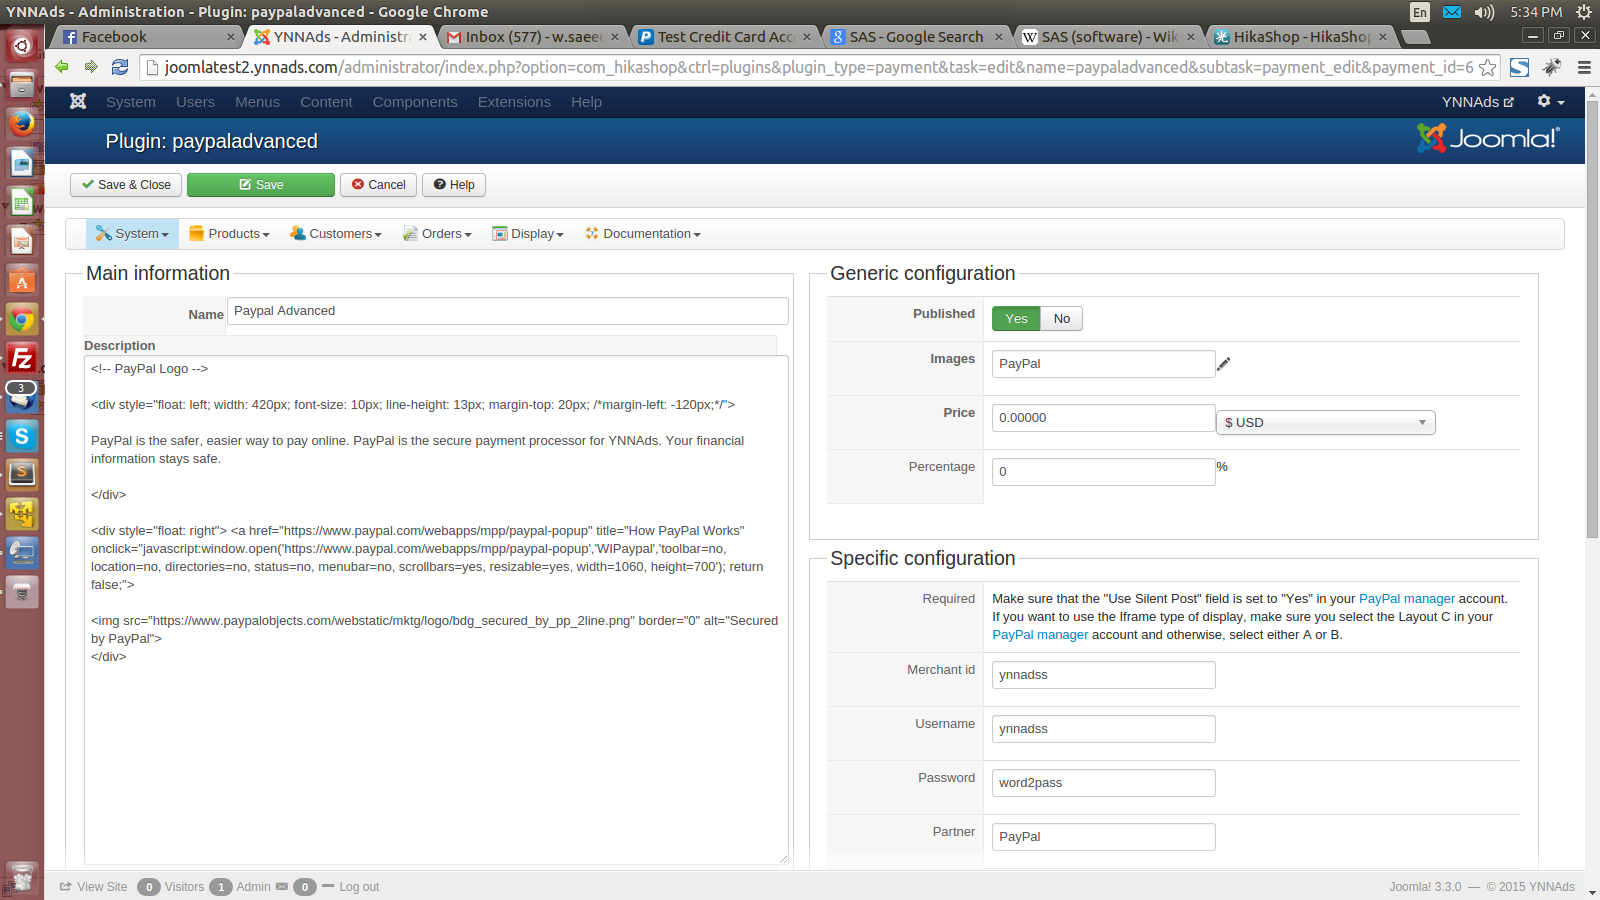Open the Firebug extension icon
Viewport: 1600px width, 900px height.
pyautogui.click(x=1552, y=67)
